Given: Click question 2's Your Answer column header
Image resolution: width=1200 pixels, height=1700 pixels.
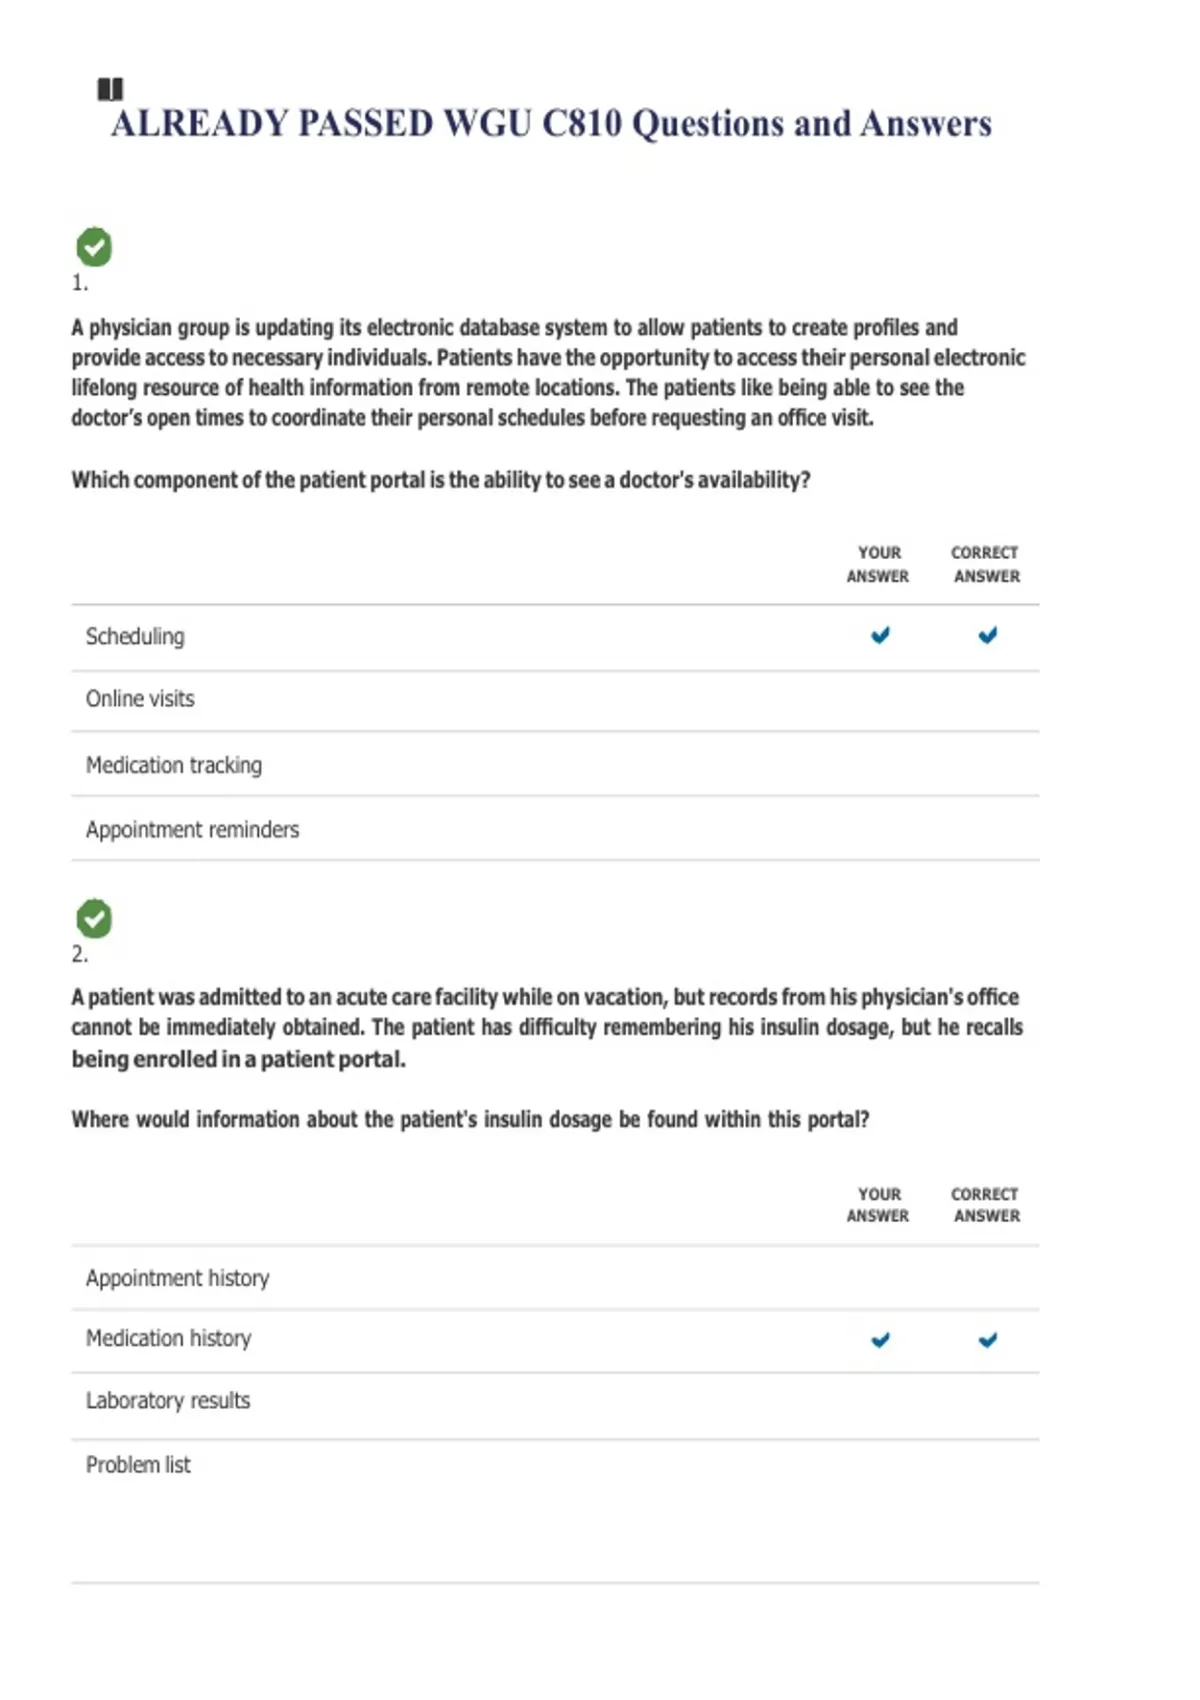Looking at the screenshot, I should point(878,1205).
